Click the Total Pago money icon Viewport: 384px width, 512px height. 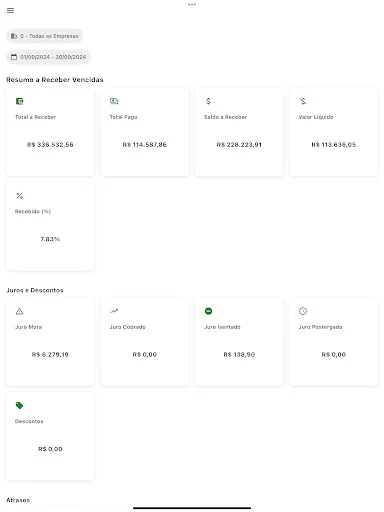tap(114, 101)
